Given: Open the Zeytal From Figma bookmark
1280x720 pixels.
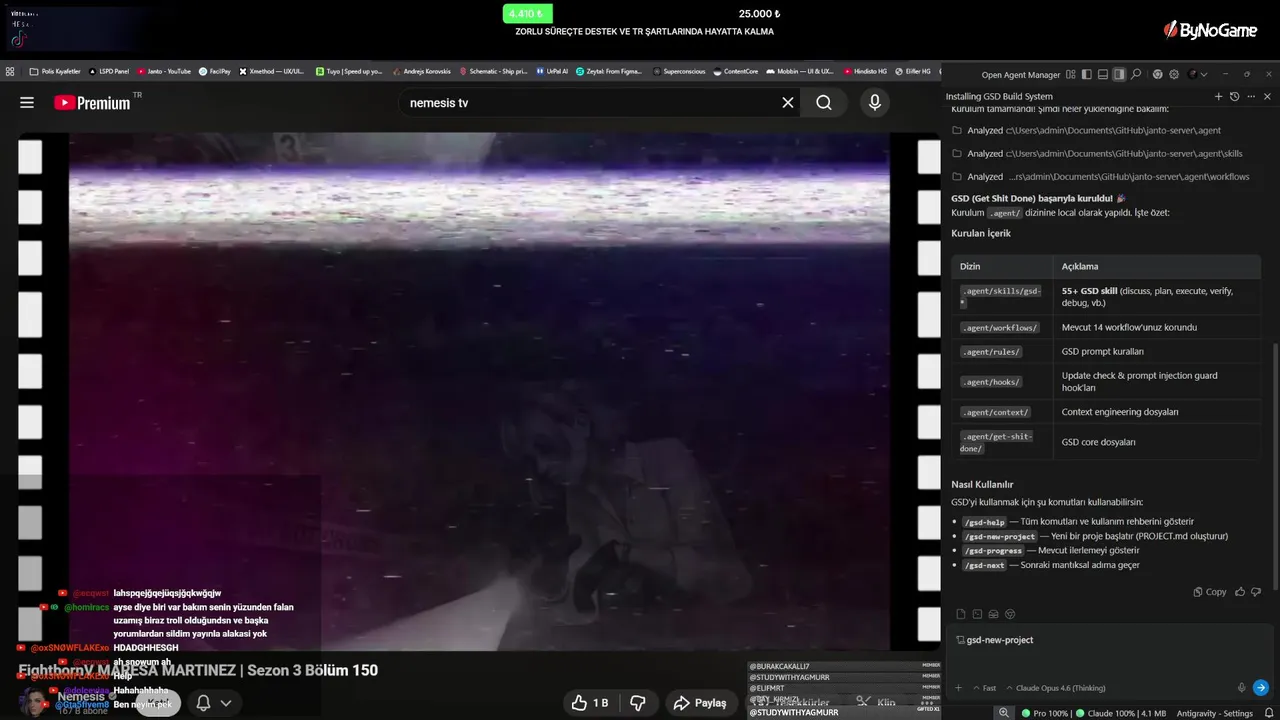Looking at the screenshot, I should pos(610,72).
